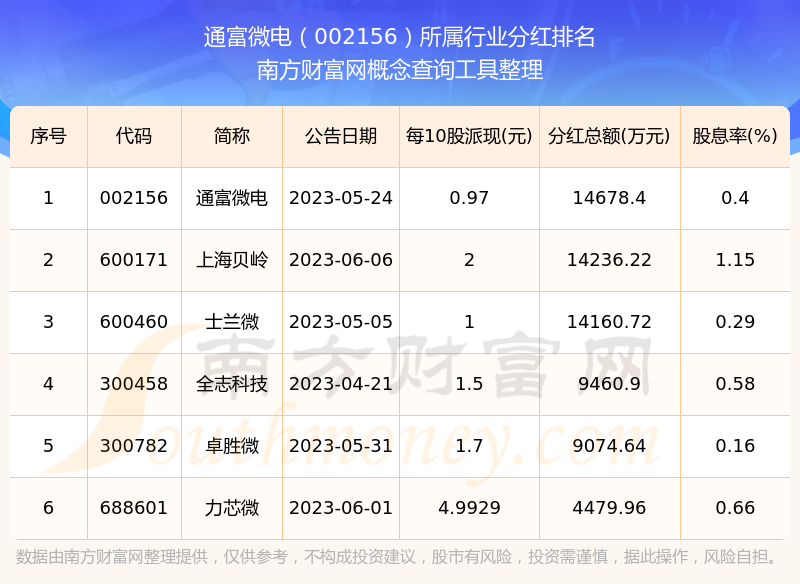Image resolution: width=800 pixels, height=584 pixels.
Task: Click the disclaimer text 数据由南方财富网整理提供
Action: 111,556
